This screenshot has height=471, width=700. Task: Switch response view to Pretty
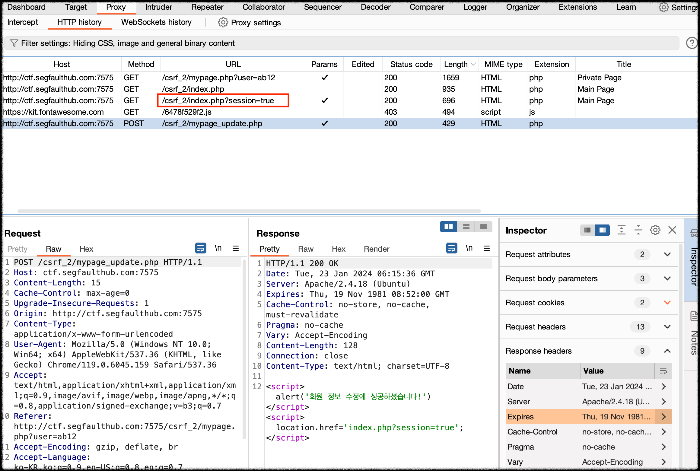[x=269, y=249]
